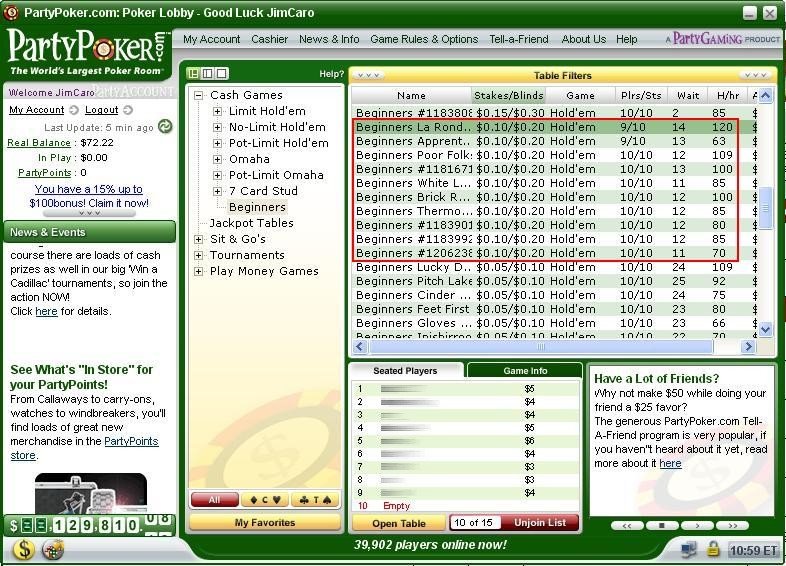Sort tables by Plrs/Sts column
This screenshot has height=566, width=786.
pyautogui.click(x=641, y=95)
